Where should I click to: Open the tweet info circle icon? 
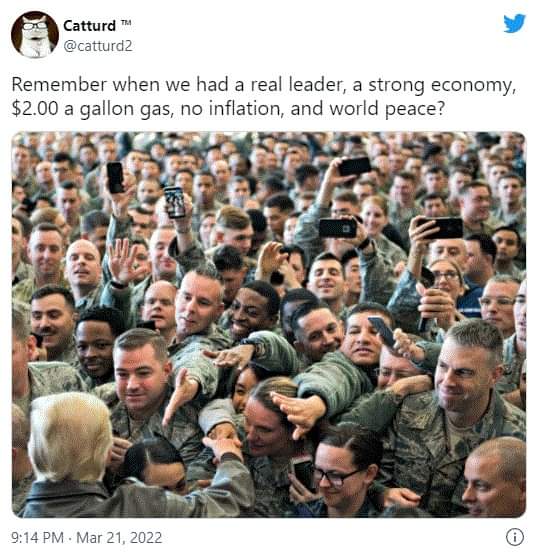coord(514,537)
